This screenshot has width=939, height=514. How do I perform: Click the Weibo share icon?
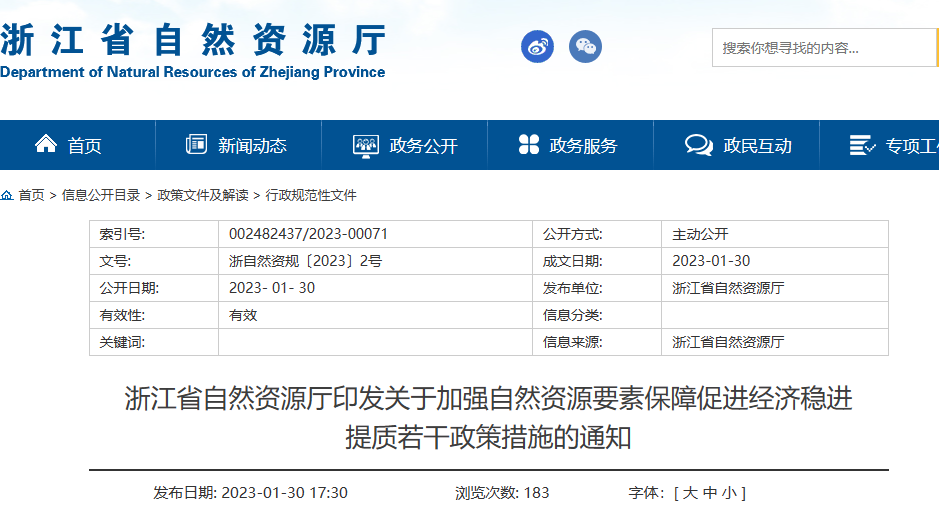click(537, 46)
